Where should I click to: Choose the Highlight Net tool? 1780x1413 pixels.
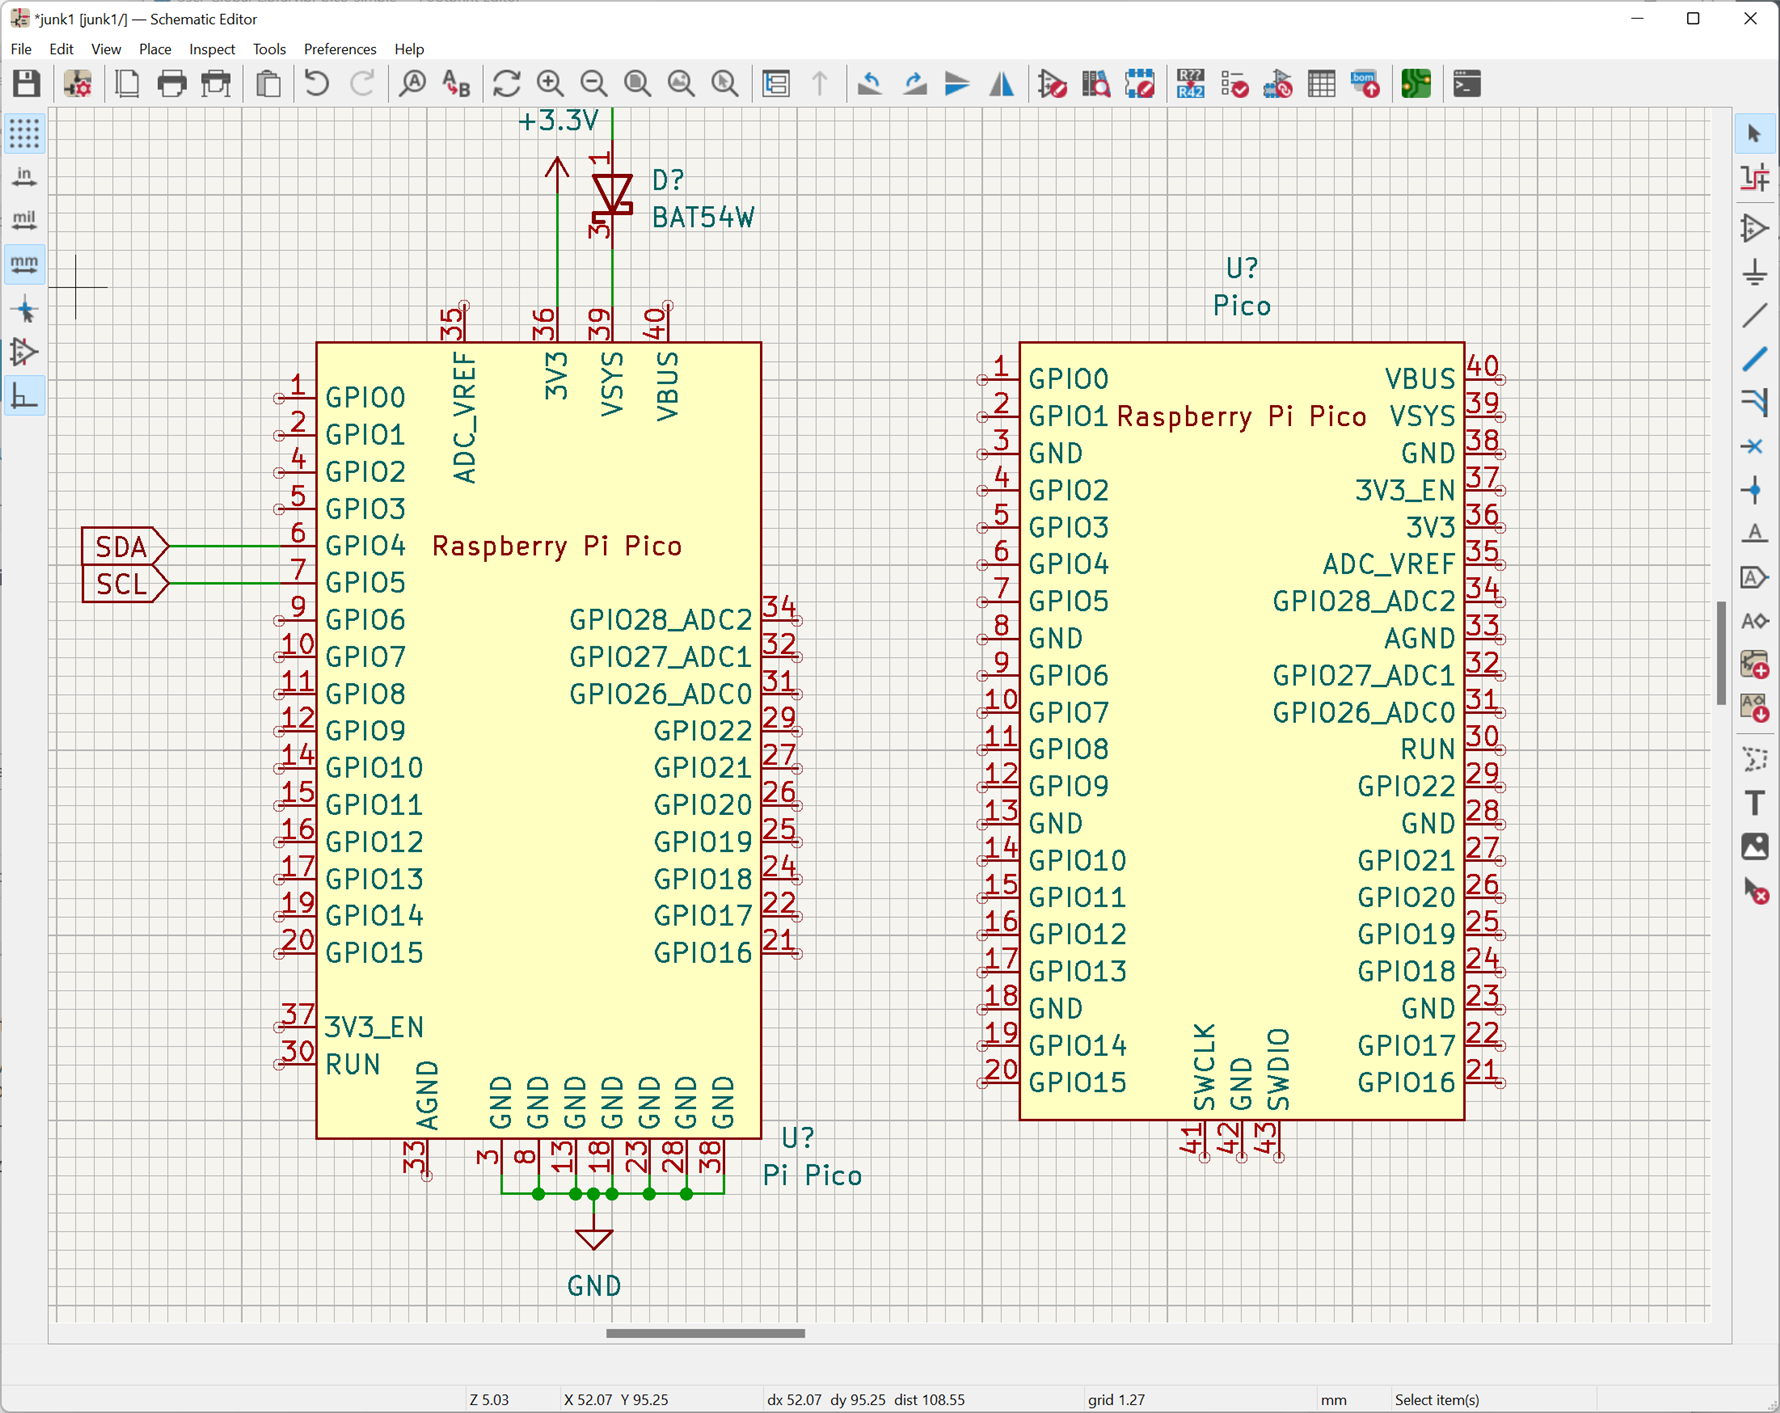[1755, 179]
